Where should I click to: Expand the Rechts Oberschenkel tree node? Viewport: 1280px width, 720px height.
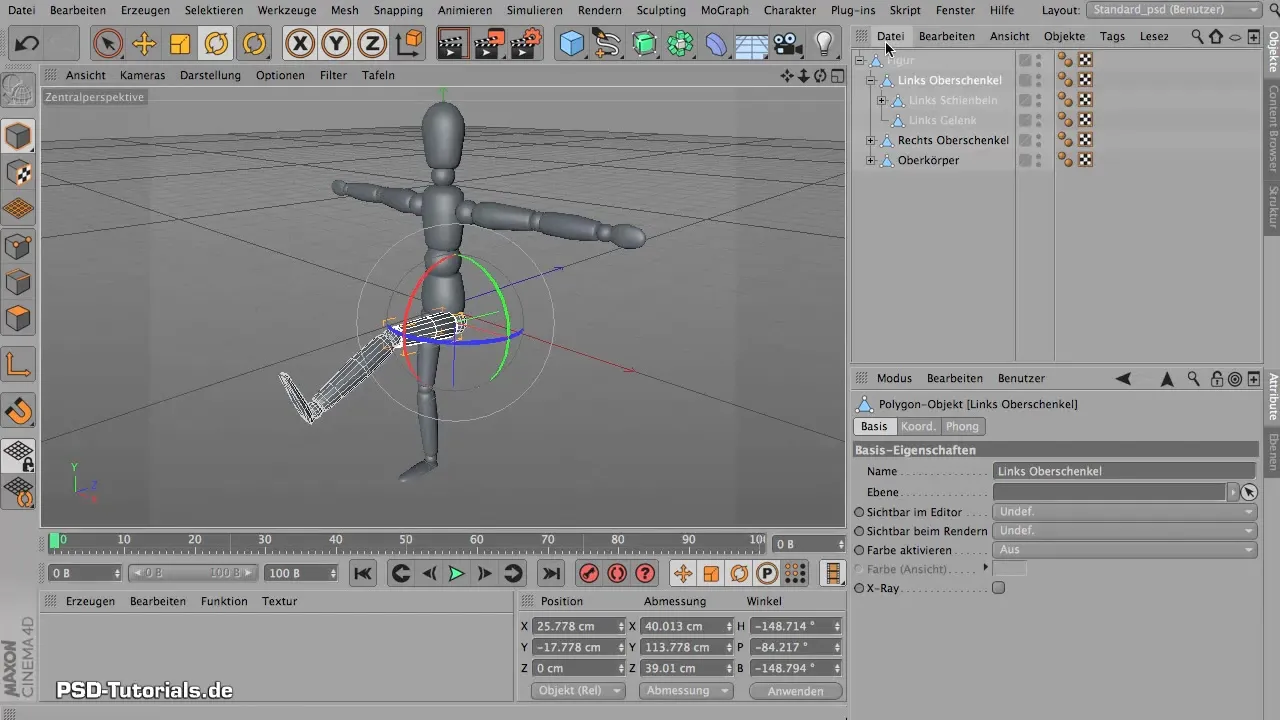pos(871,140)
